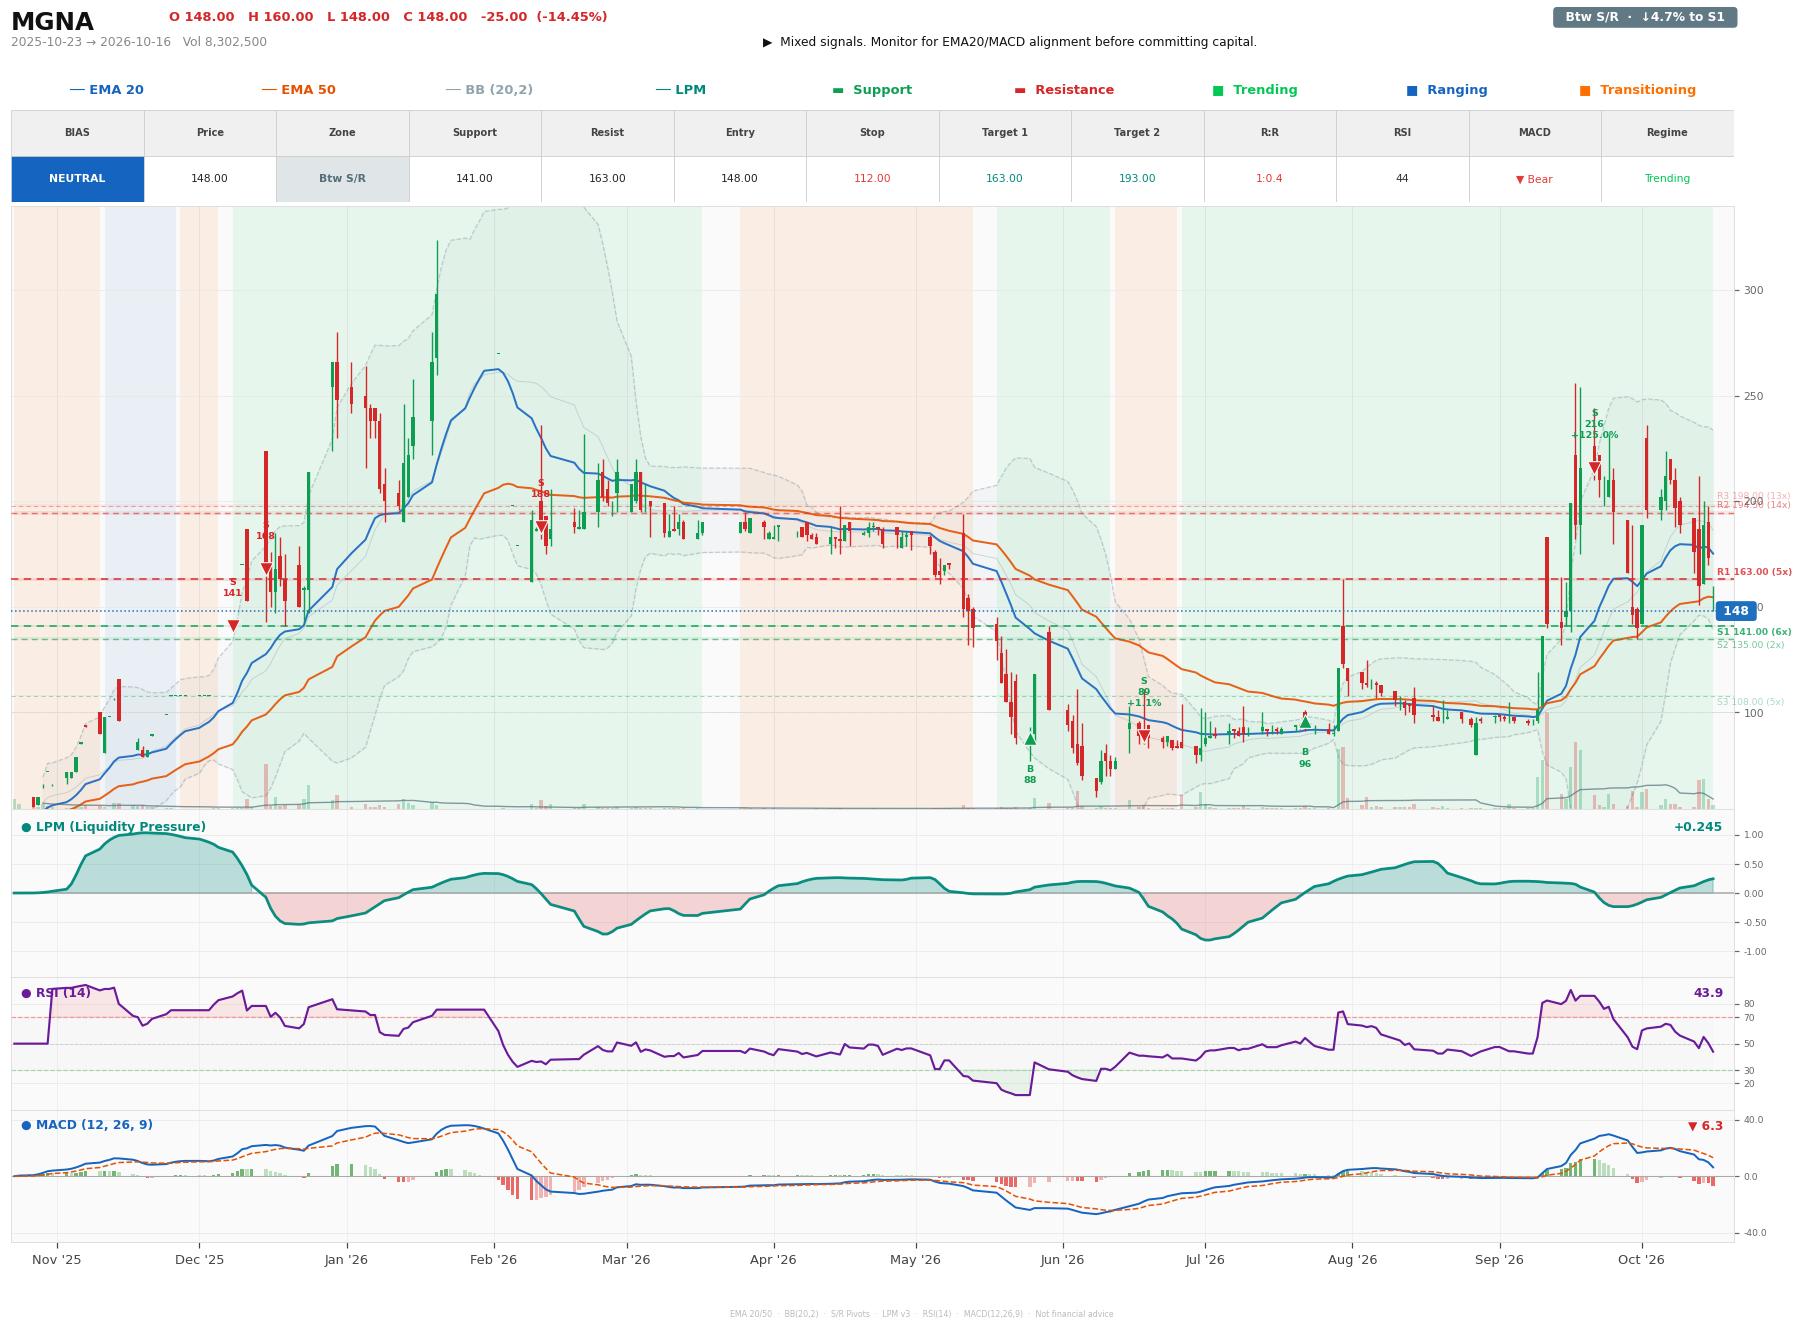The width and height of the screenshot is (1803, 1330).
Task: Click the Transitioning legend entry
Action: [1638, 90]
